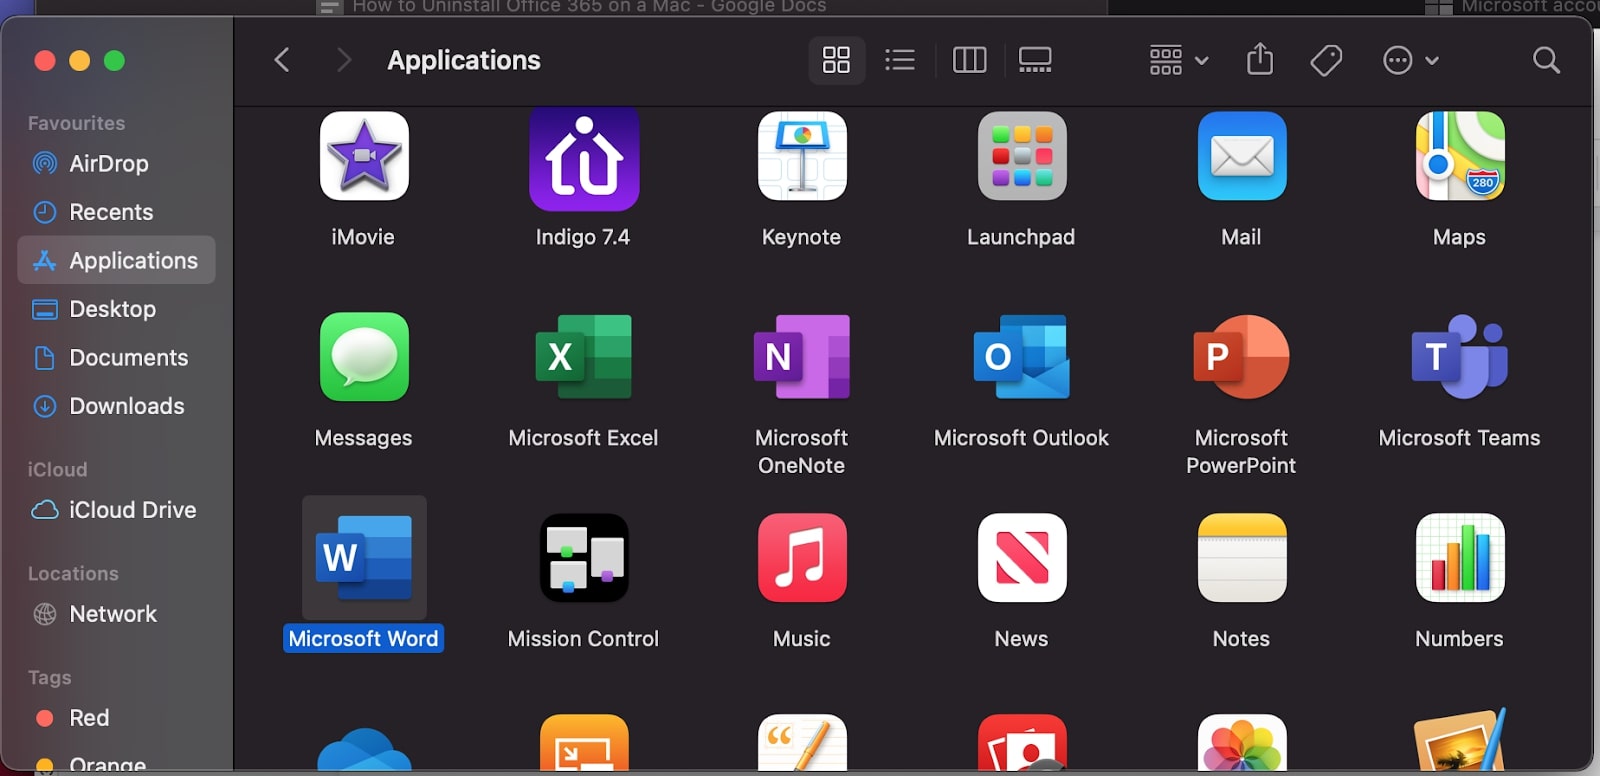This screenshot has width=1600, height=776.
Task: Click the Applications window title
Action: click(x=464, y=60)
